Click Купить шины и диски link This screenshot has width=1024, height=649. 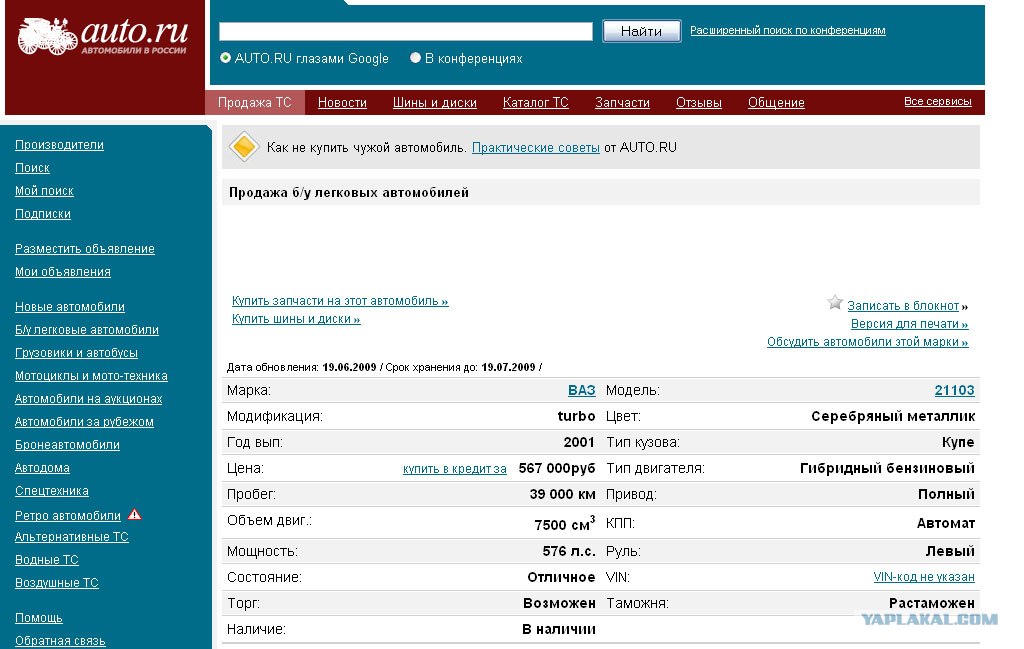point(296,319)
